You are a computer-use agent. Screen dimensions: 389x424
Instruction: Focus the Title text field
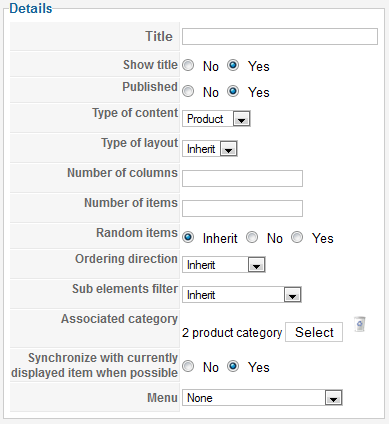[280, 36]
